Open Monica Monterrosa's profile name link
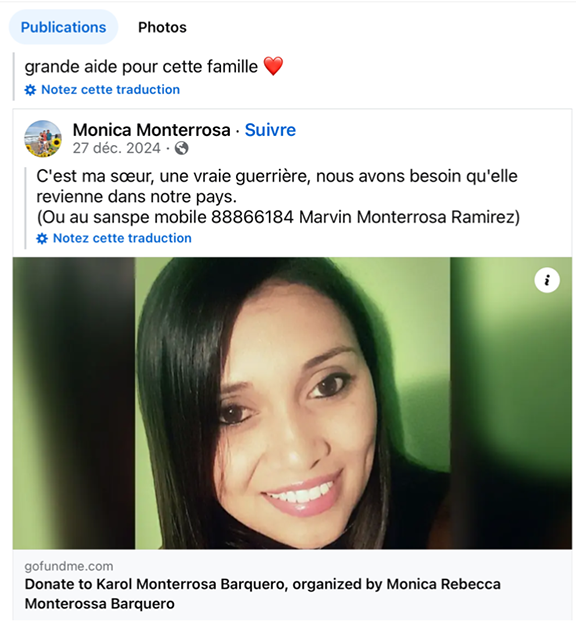 point(152,130)
